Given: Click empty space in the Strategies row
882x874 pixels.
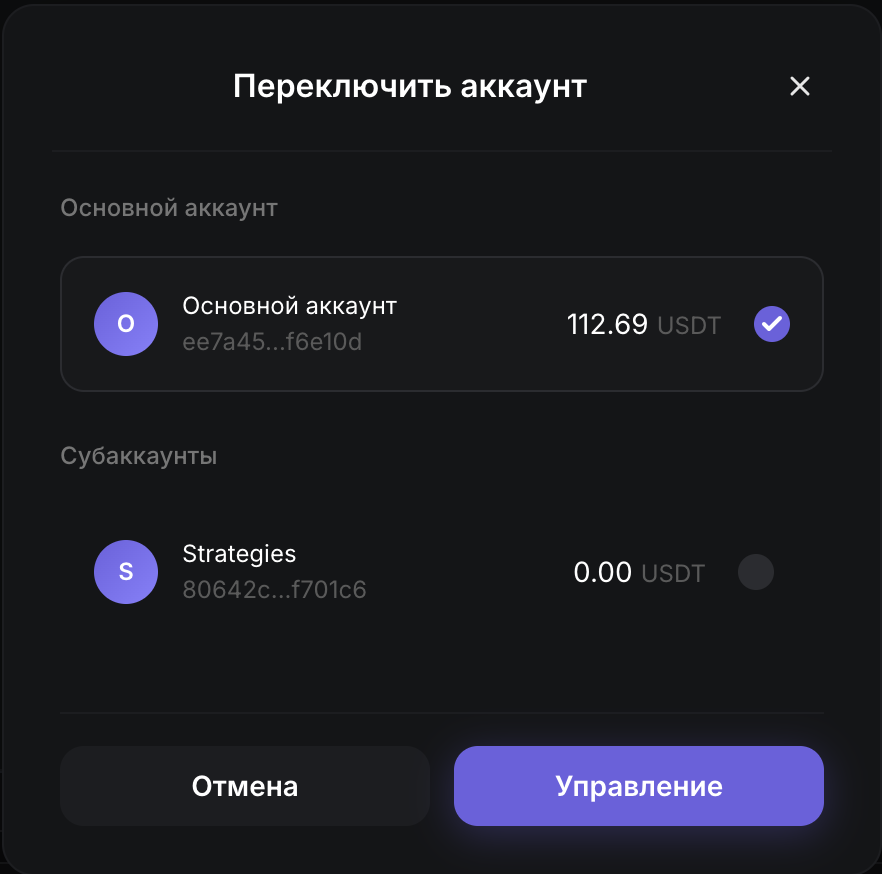Looking at the screenshot, I should pyautogui.click(x=460, y=573).
